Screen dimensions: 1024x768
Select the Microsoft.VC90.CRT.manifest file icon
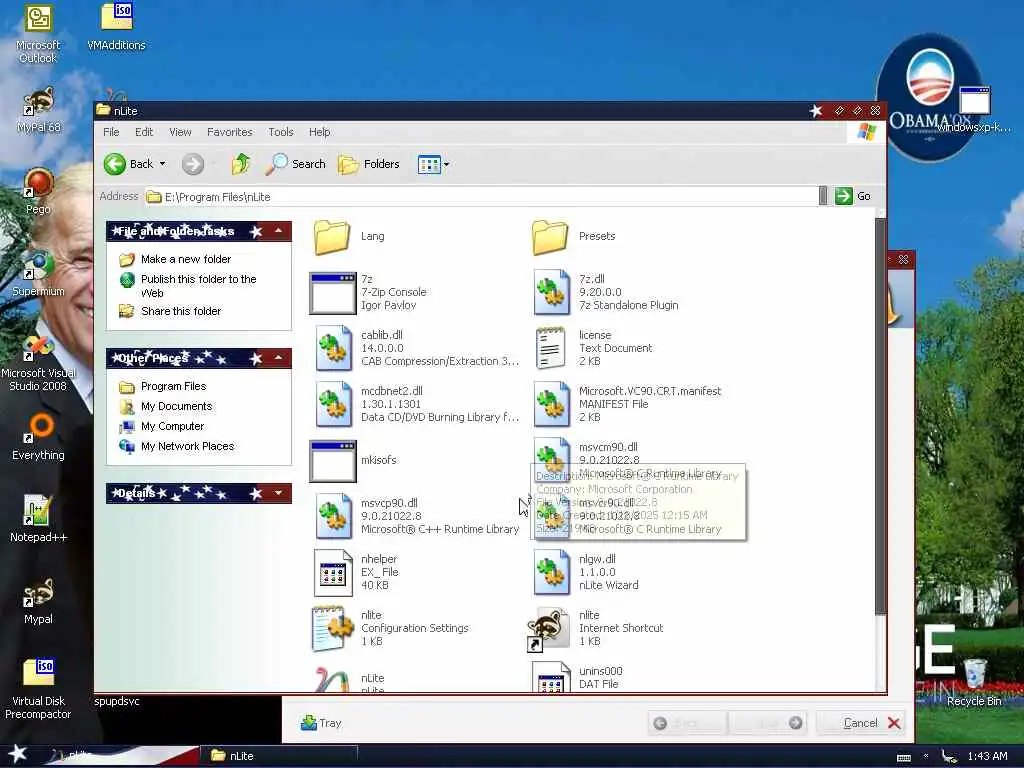pyautogui.click(x=551, y=404)
